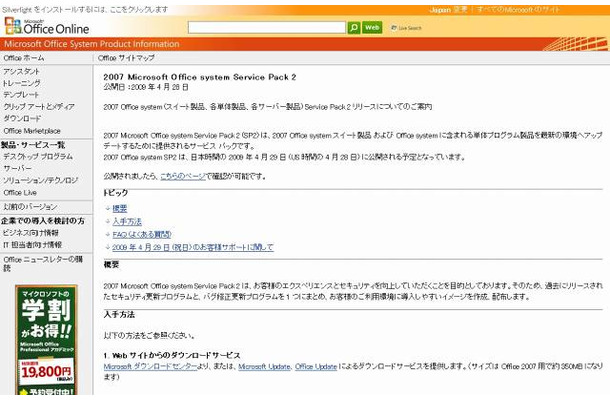The height and width of the screenshot is (400, 610).
Task: Open Microsoft ダウンロードセンター link
Action: [150, 367]
